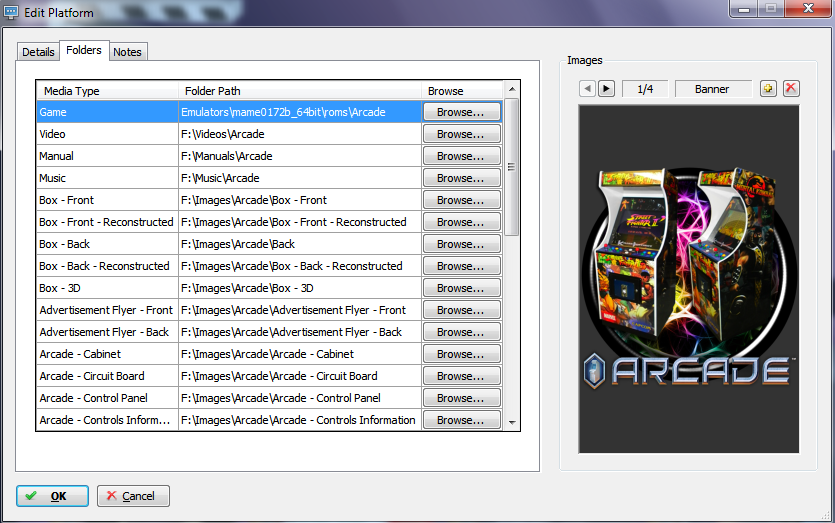This screenshot has height=523, width=835.
Task: Browse for Arcade - Control Panel folder
Action: pyautogui.click(x=462, y=398)
